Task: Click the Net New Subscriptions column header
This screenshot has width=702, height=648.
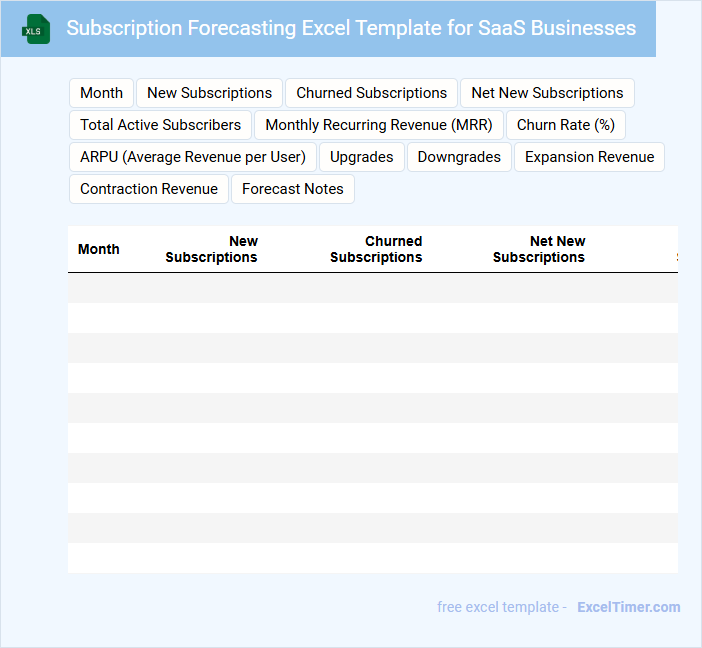Action: (540, 249)
